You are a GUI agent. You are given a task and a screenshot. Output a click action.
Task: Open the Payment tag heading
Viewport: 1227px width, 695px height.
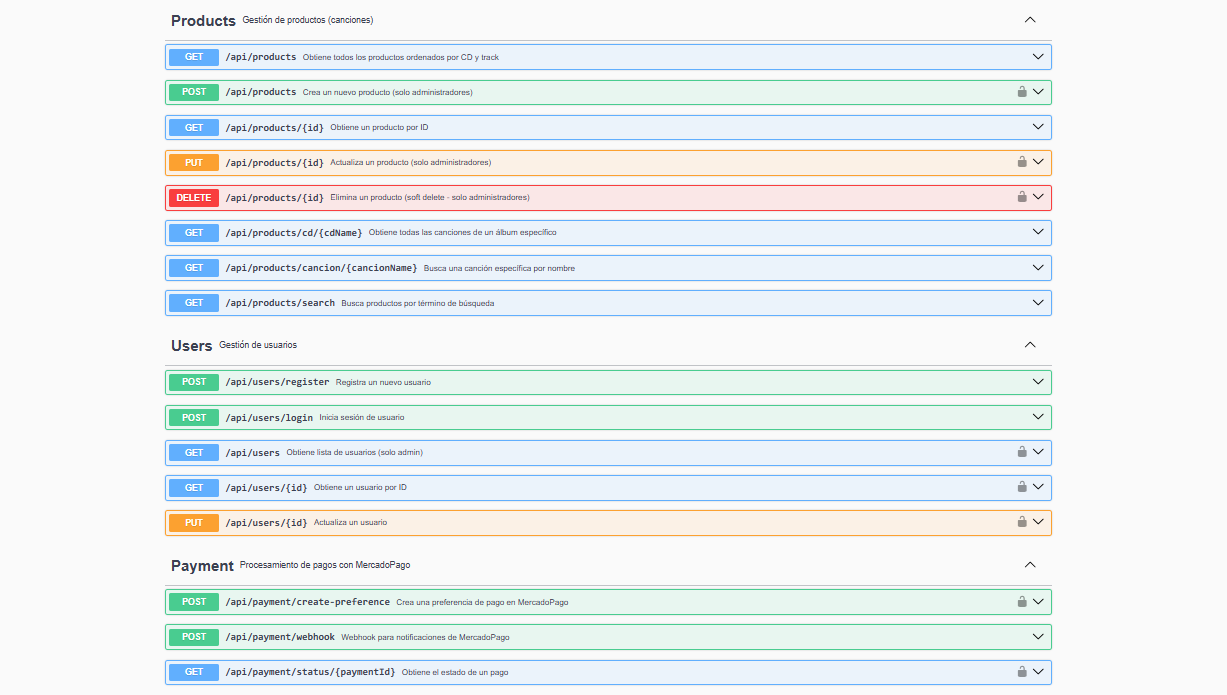coord(202,565)
